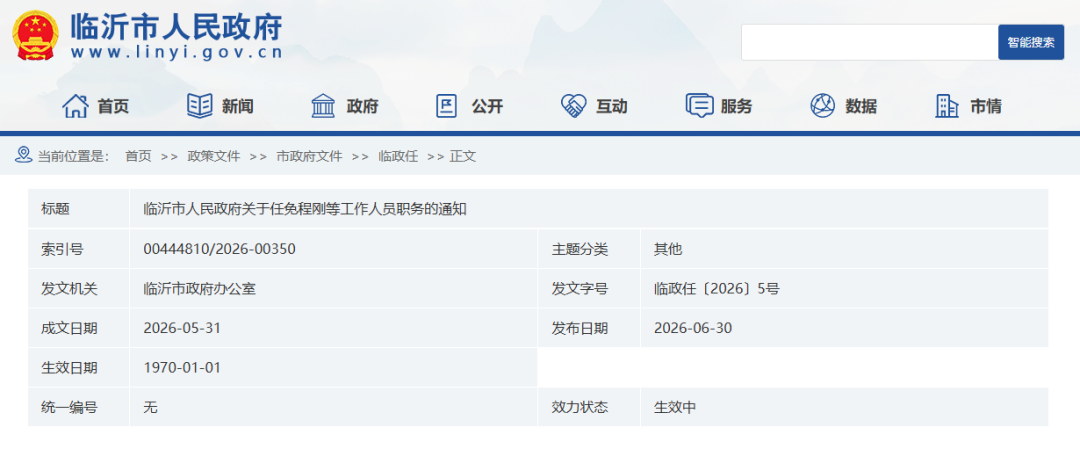Open the 政府 navigation menu
Viewport: 1080px width, 457px height.
pos(362,107)
